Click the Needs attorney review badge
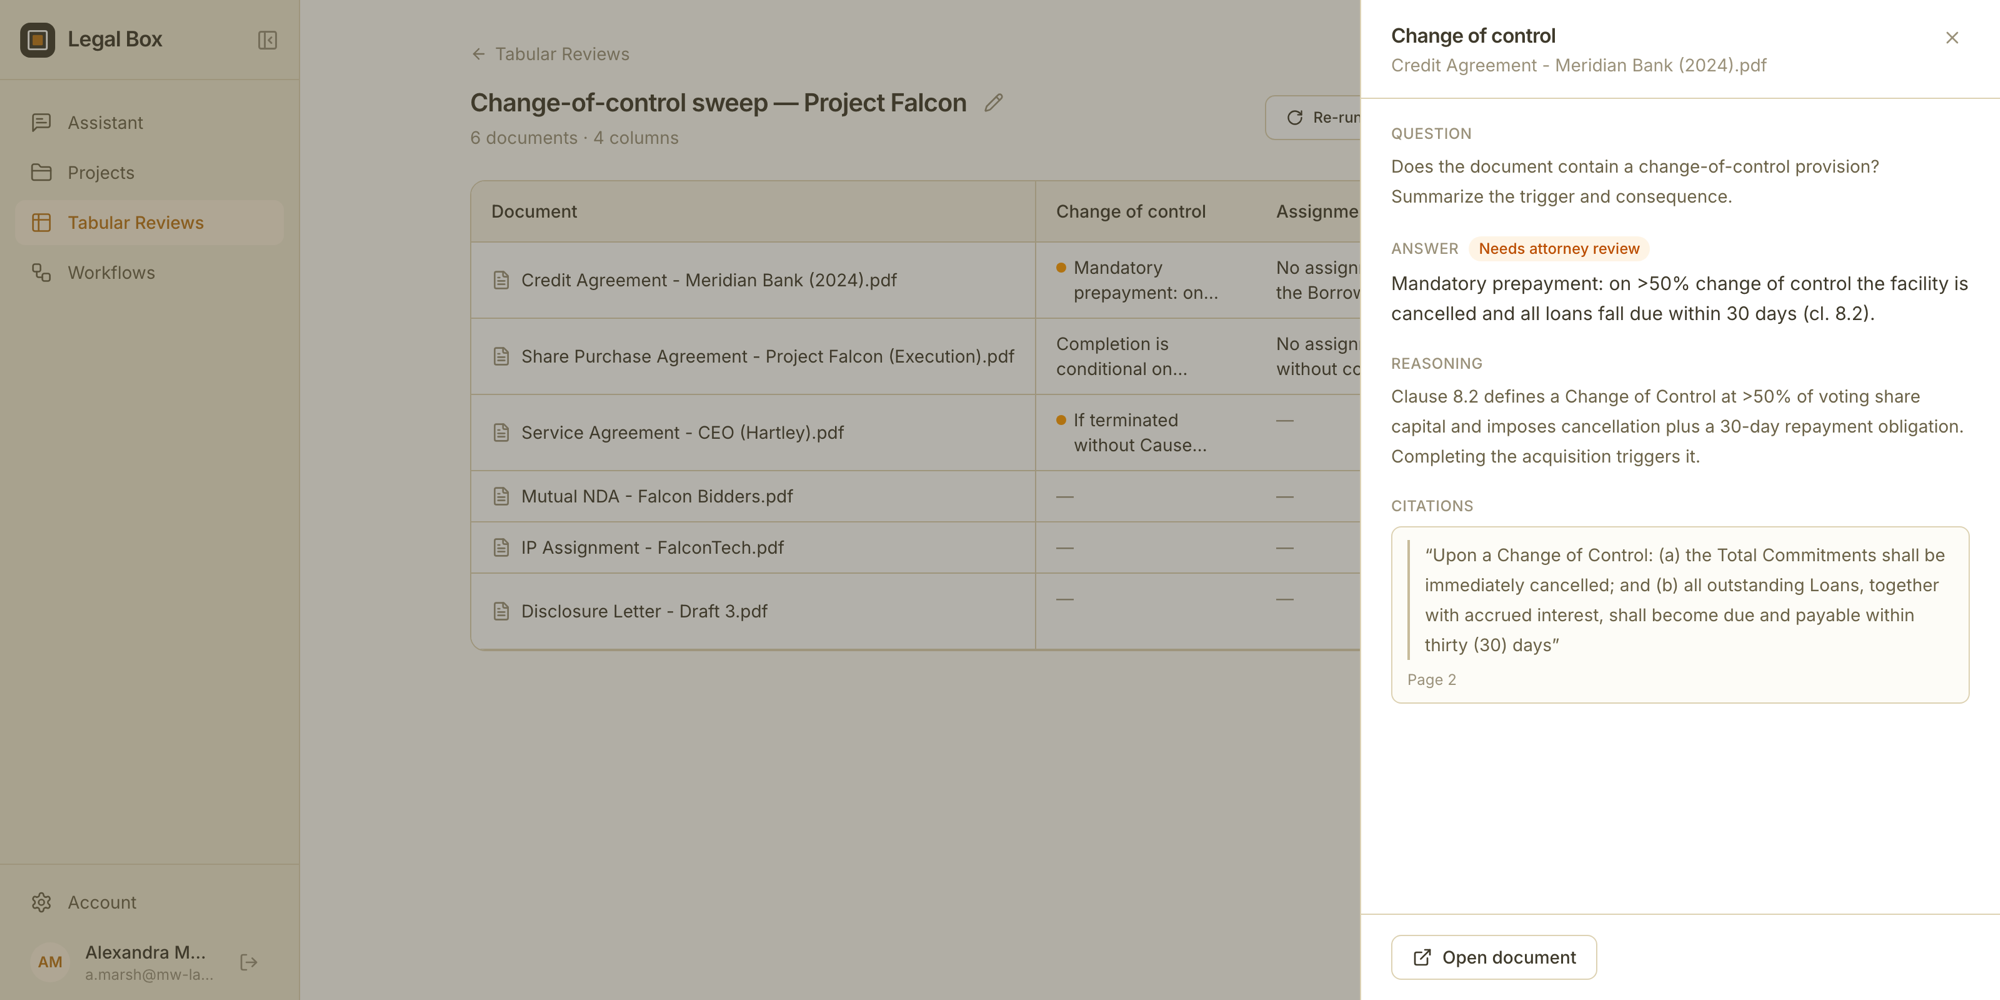The height and width of the screenshot is (1000, 2000). 1559,248
